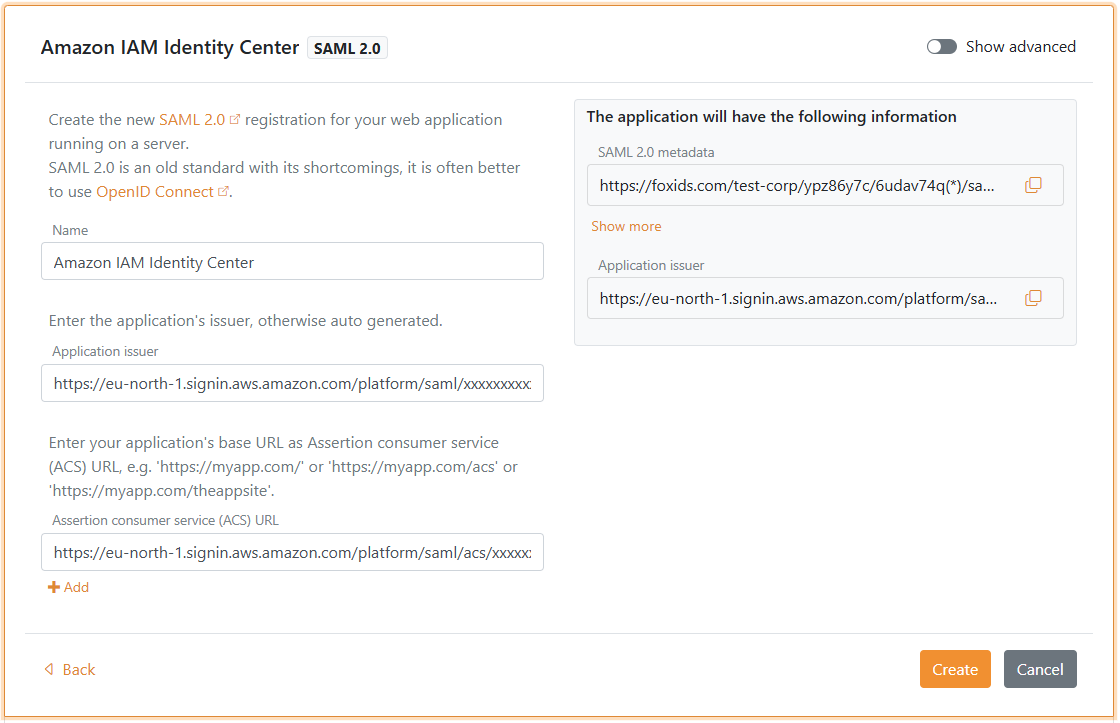Add another ACS URL with Add
This screenshot has width=1120, height=723.
(x=76, y=588)
